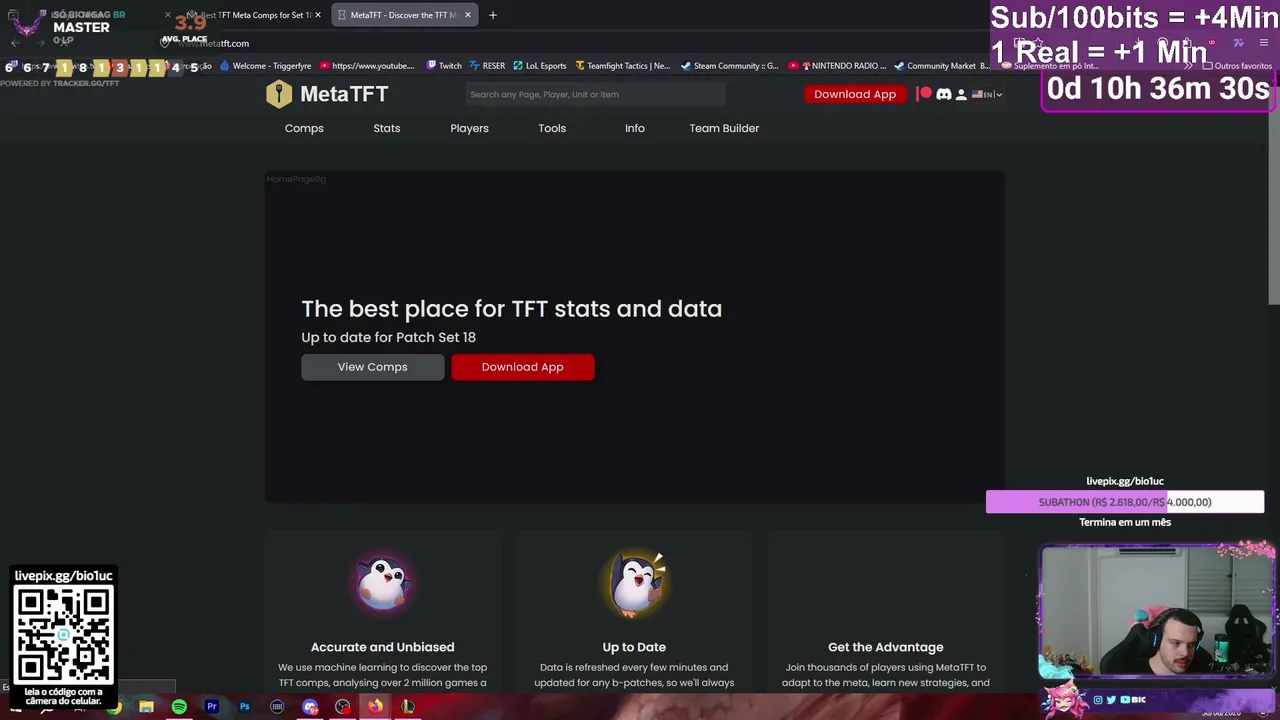Open the round grid app icon in taskbar
The width and height of the screenshot is (1280, 720).
(x=277, y=707)
